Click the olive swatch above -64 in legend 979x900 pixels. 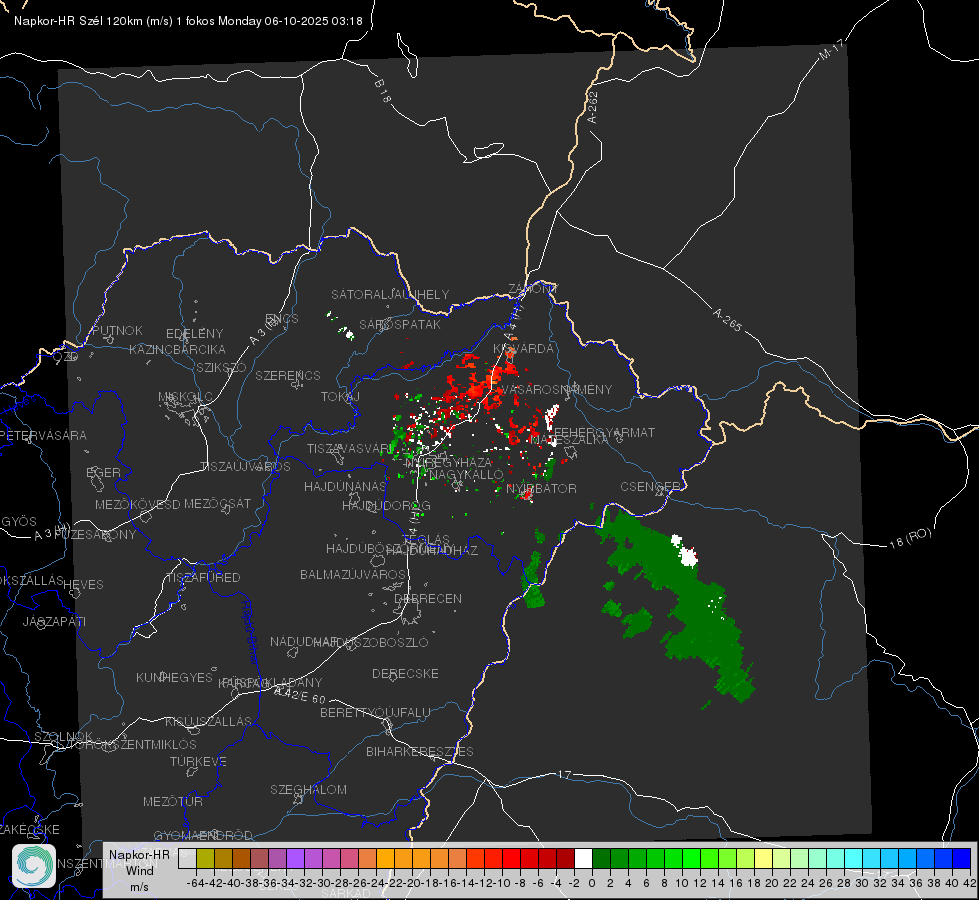[x=205, y=858]
